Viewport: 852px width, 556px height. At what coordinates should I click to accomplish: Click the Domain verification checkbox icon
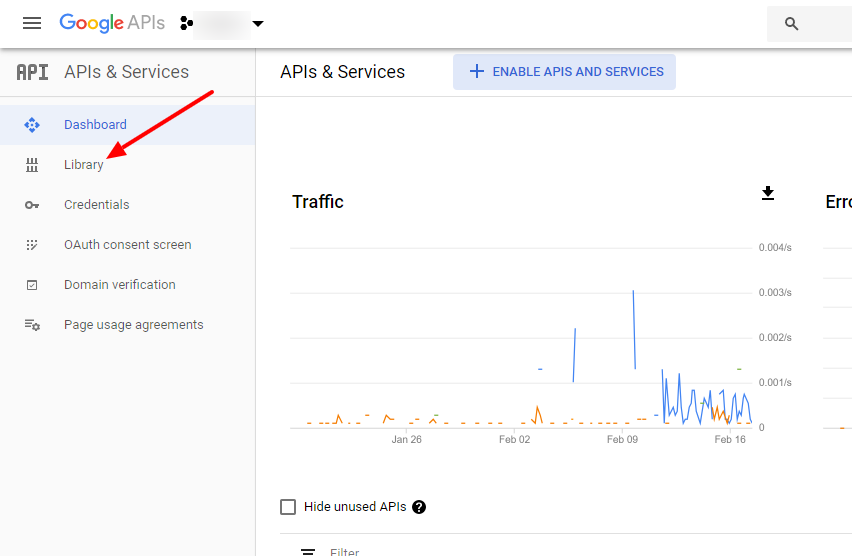pos(32,285)
